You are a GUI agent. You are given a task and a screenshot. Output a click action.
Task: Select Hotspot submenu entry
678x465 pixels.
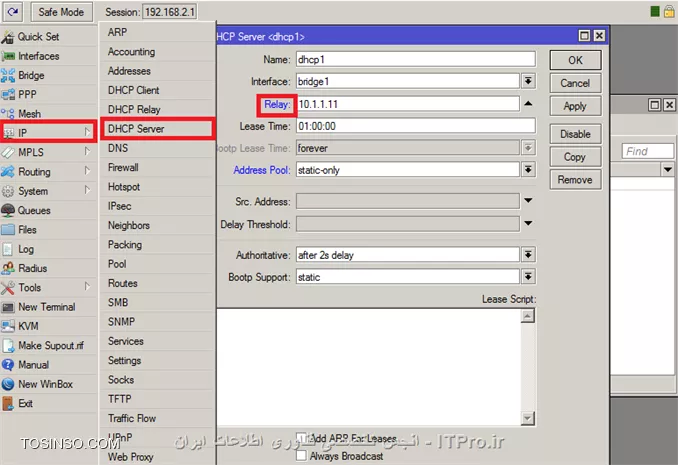(x=158, y=187)
